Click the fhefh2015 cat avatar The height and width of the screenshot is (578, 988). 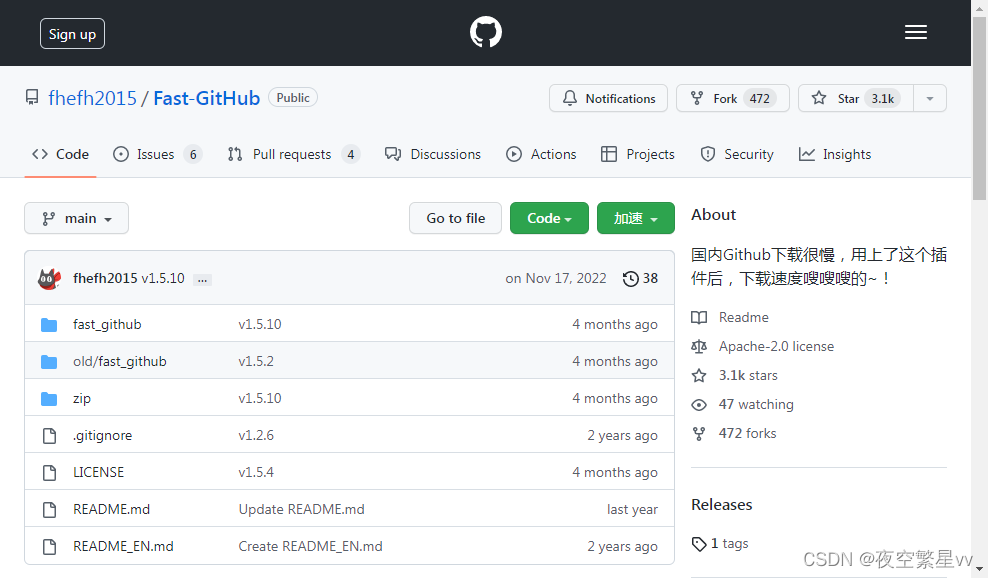click(x=49, y=279)
